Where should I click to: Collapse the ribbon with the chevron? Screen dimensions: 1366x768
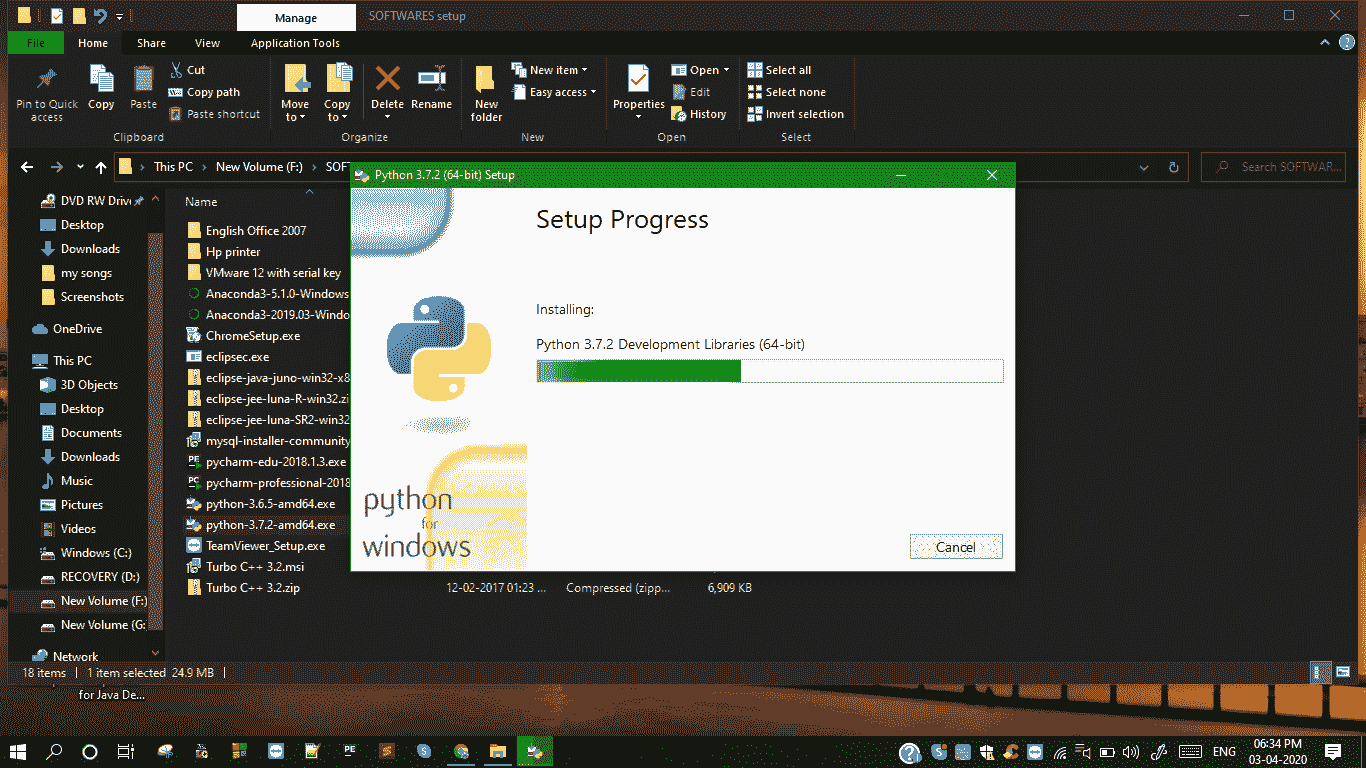click(x=1325, y=43)
